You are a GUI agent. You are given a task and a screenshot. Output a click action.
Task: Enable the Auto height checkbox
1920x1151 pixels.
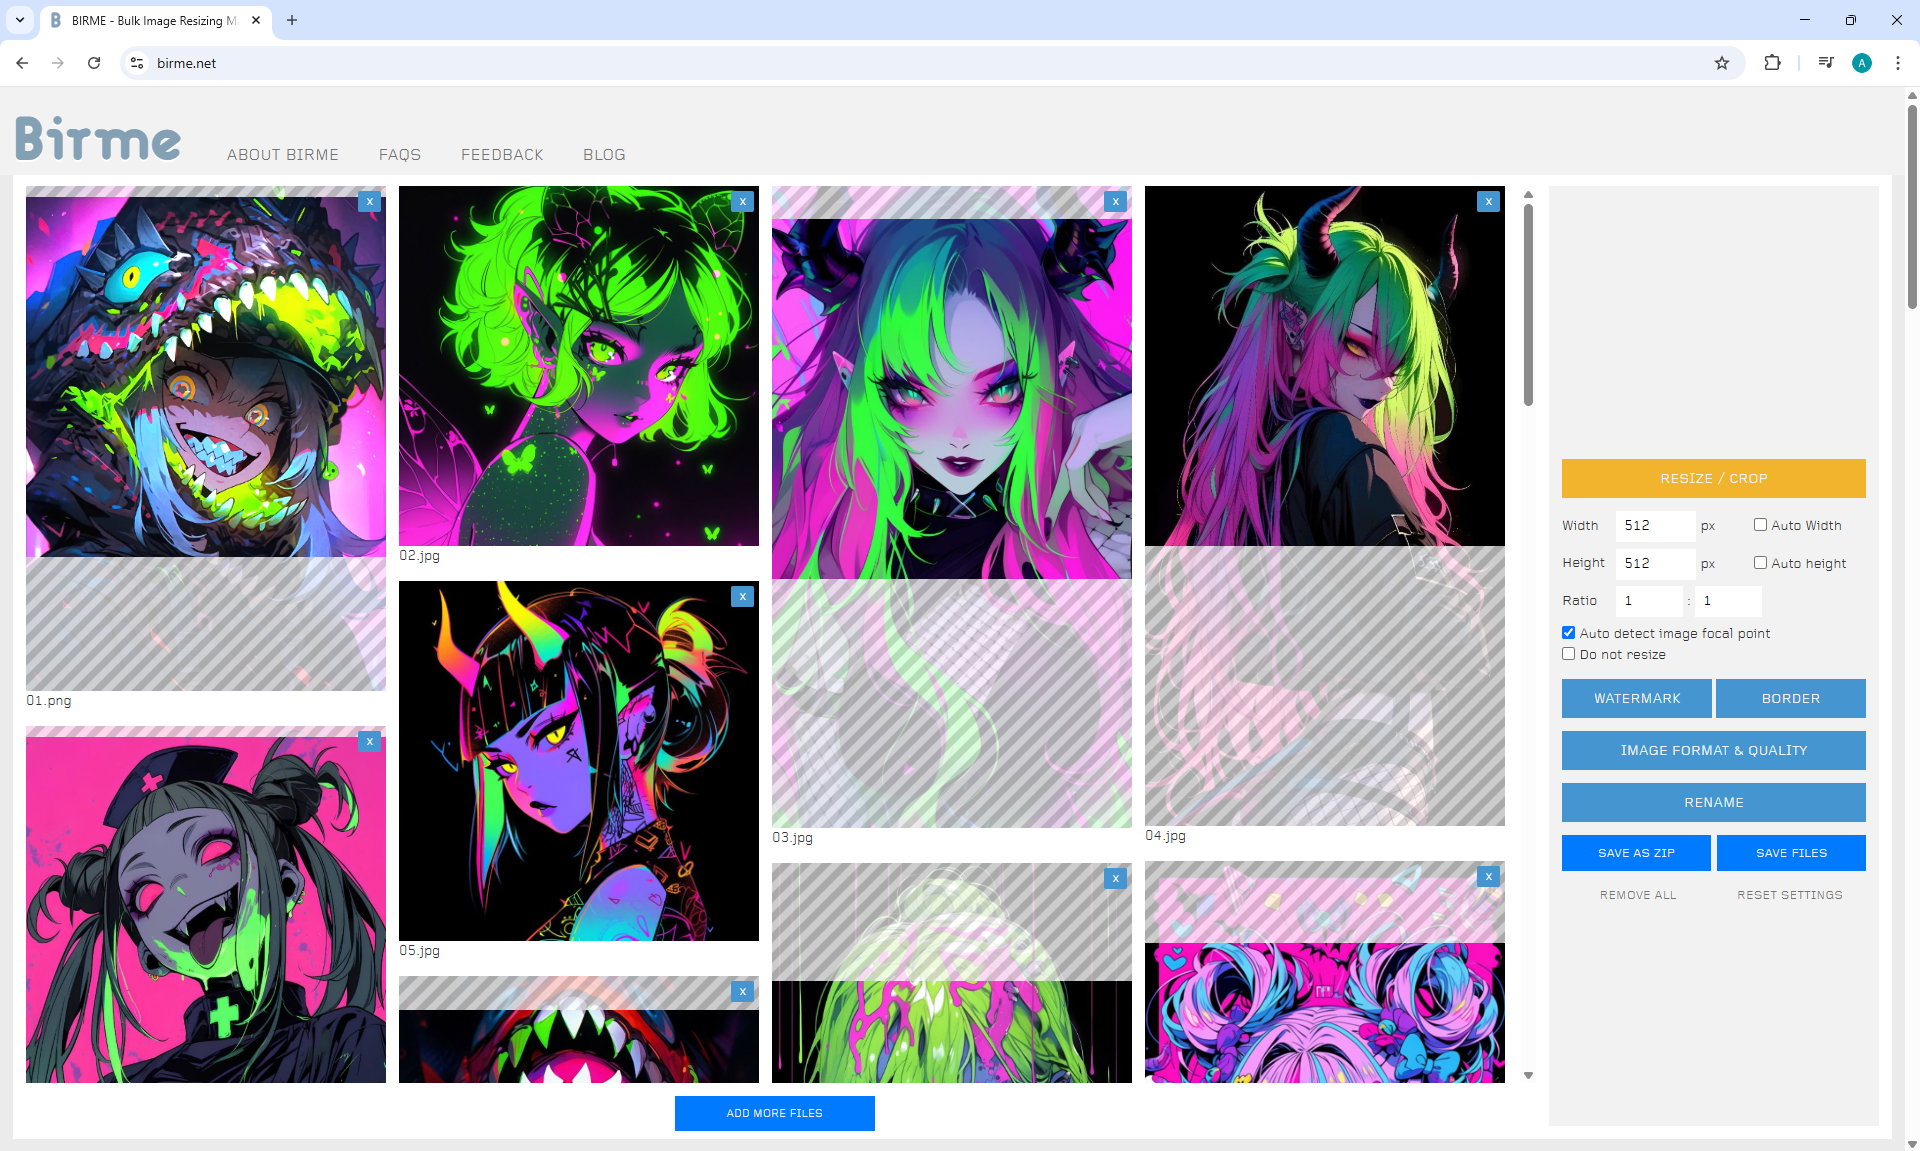coord(1760,563)
